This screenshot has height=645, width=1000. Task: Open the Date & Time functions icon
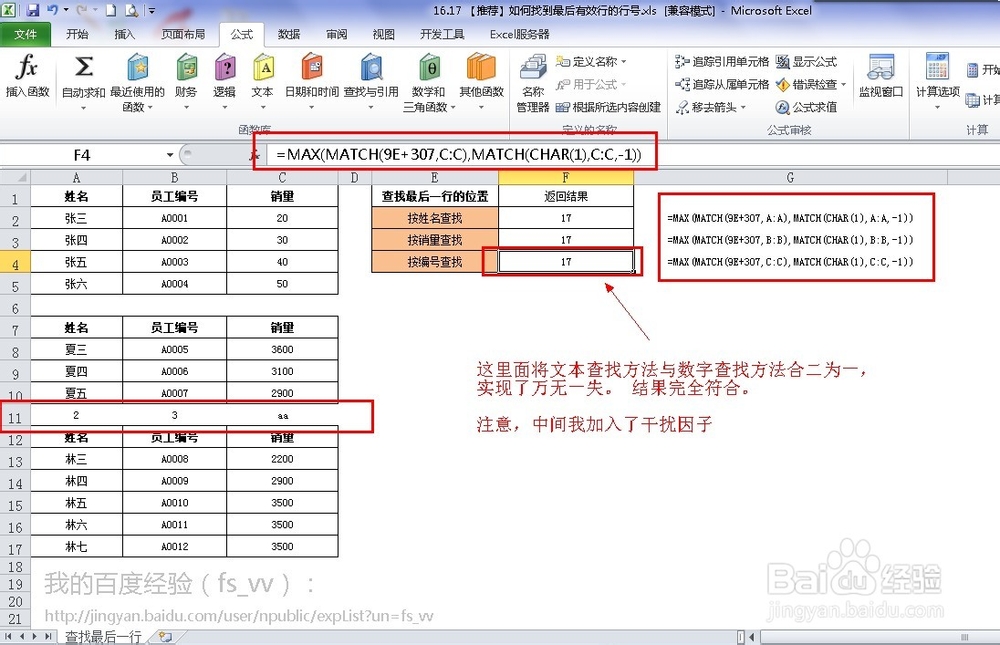(x=311, y=68)
